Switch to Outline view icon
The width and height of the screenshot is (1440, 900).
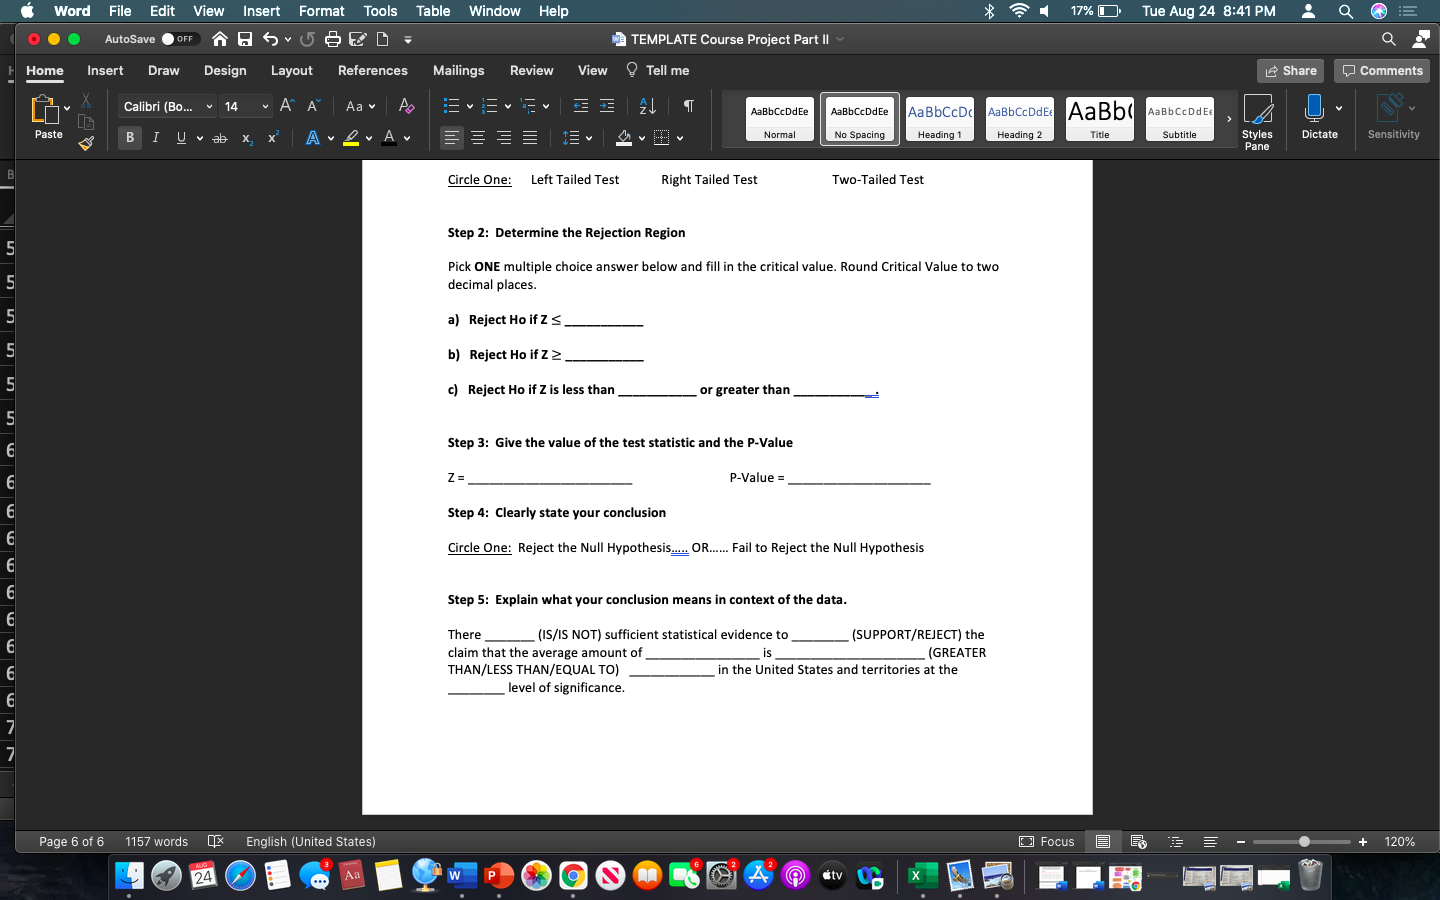[x=1175, y=842]
